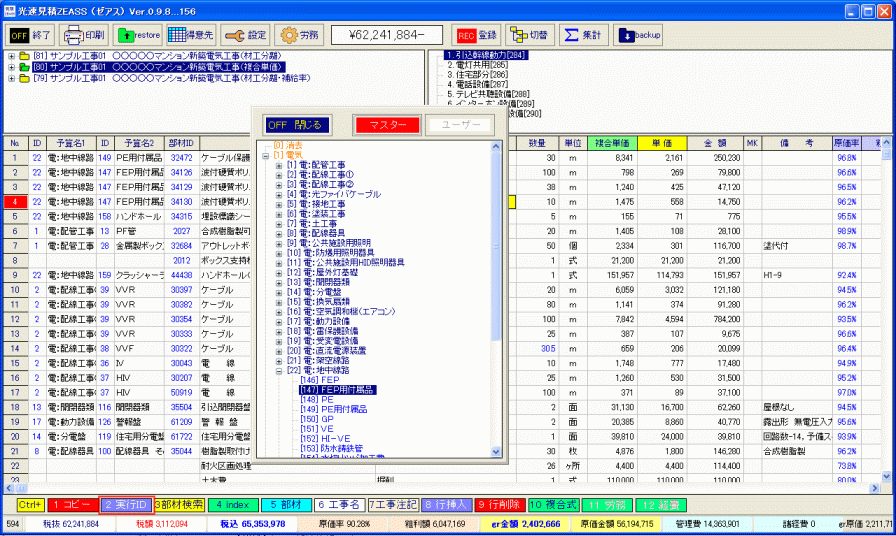Expand [14] 電:分電盤 node
This screenshot has height=536, width=896.
(279, 292)
